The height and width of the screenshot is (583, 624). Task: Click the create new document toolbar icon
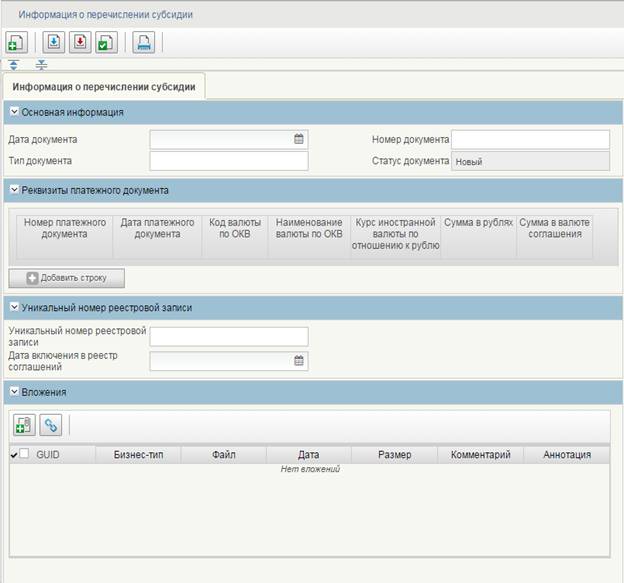(x=16, y=42)
